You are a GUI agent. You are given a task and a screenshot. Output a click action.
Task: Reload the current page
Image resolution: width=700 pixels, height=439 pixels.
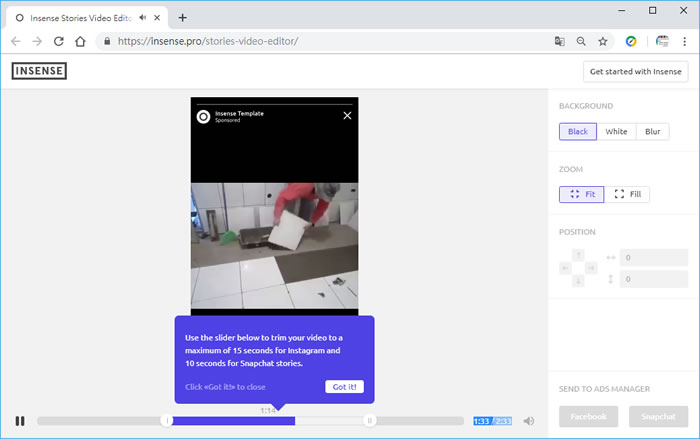(58, 42)
